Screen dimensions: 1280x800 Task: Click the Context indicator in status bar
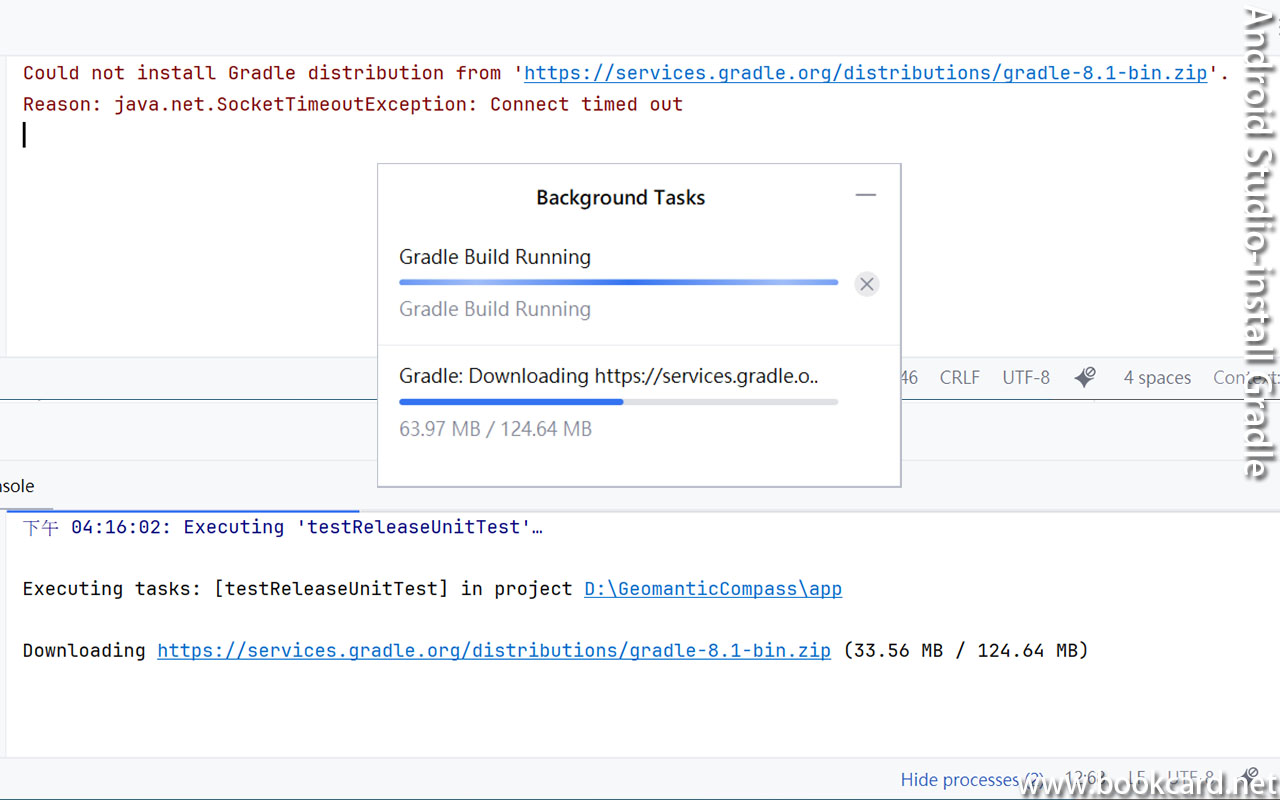tap(1243, 378)
